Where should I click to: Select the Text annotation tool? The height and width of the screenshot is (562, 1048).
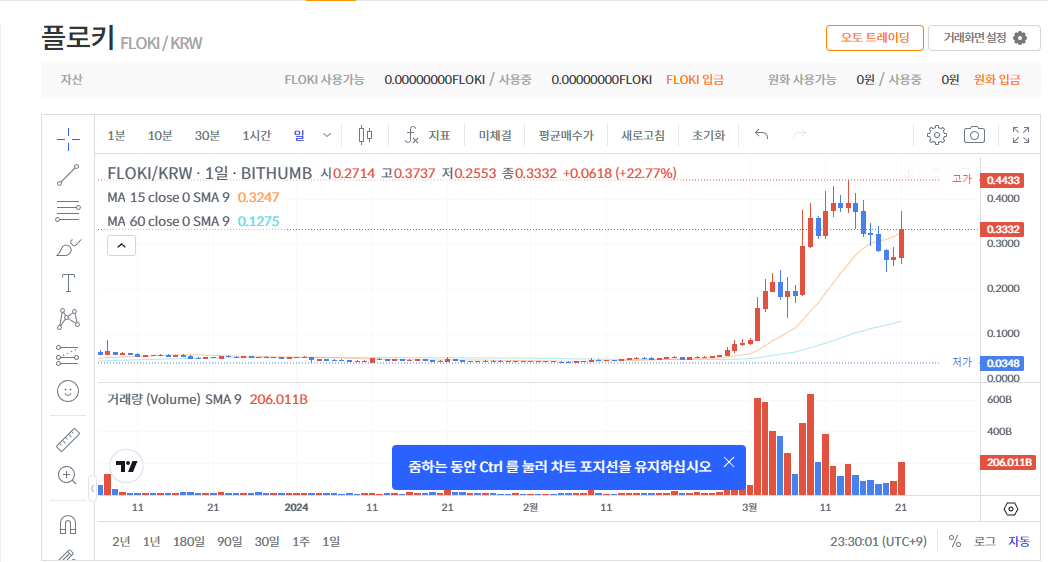(x=68, y=283)
